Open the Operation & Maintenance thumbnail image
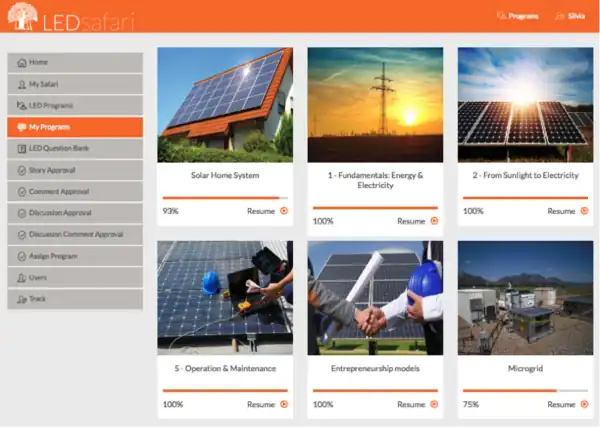600x427 pixels. click(x=225, y=298)
